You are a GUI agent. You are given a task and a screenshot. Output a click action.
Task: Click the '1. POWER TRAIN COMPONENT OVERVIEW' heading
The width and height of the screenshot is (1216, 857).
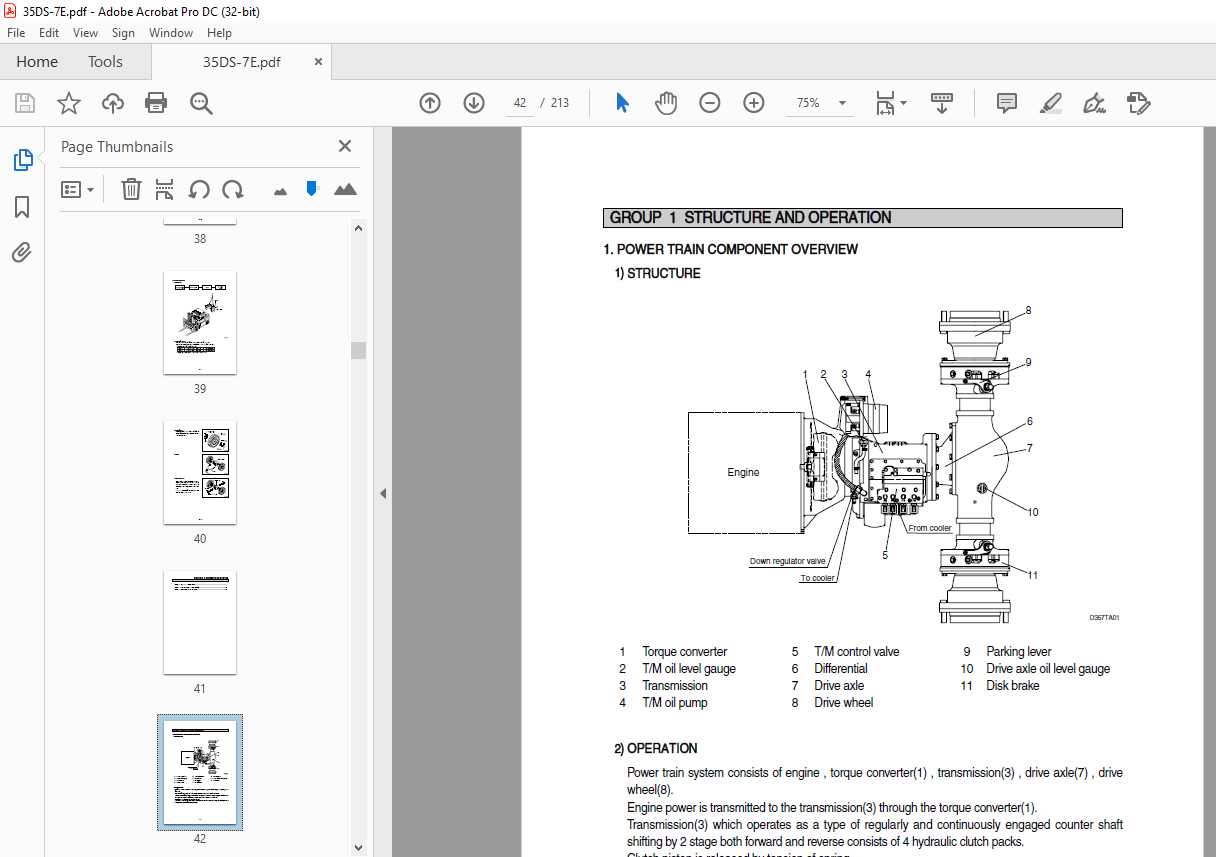[731, 249]
